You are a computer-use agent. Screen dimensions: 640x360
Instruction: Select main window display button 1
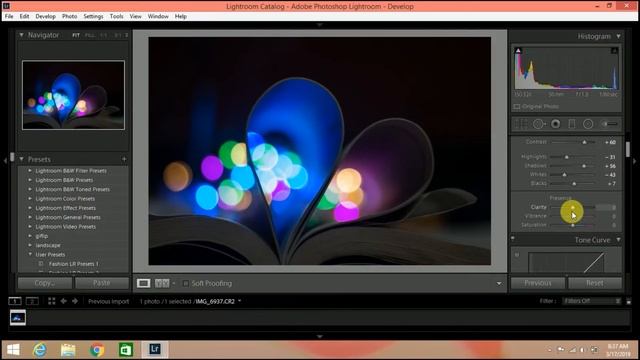click(15, 301)
